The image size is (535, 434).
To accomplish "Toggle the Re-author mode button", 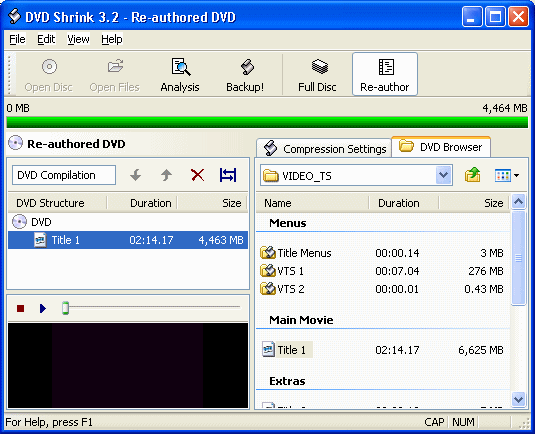I will coord(385,74).
